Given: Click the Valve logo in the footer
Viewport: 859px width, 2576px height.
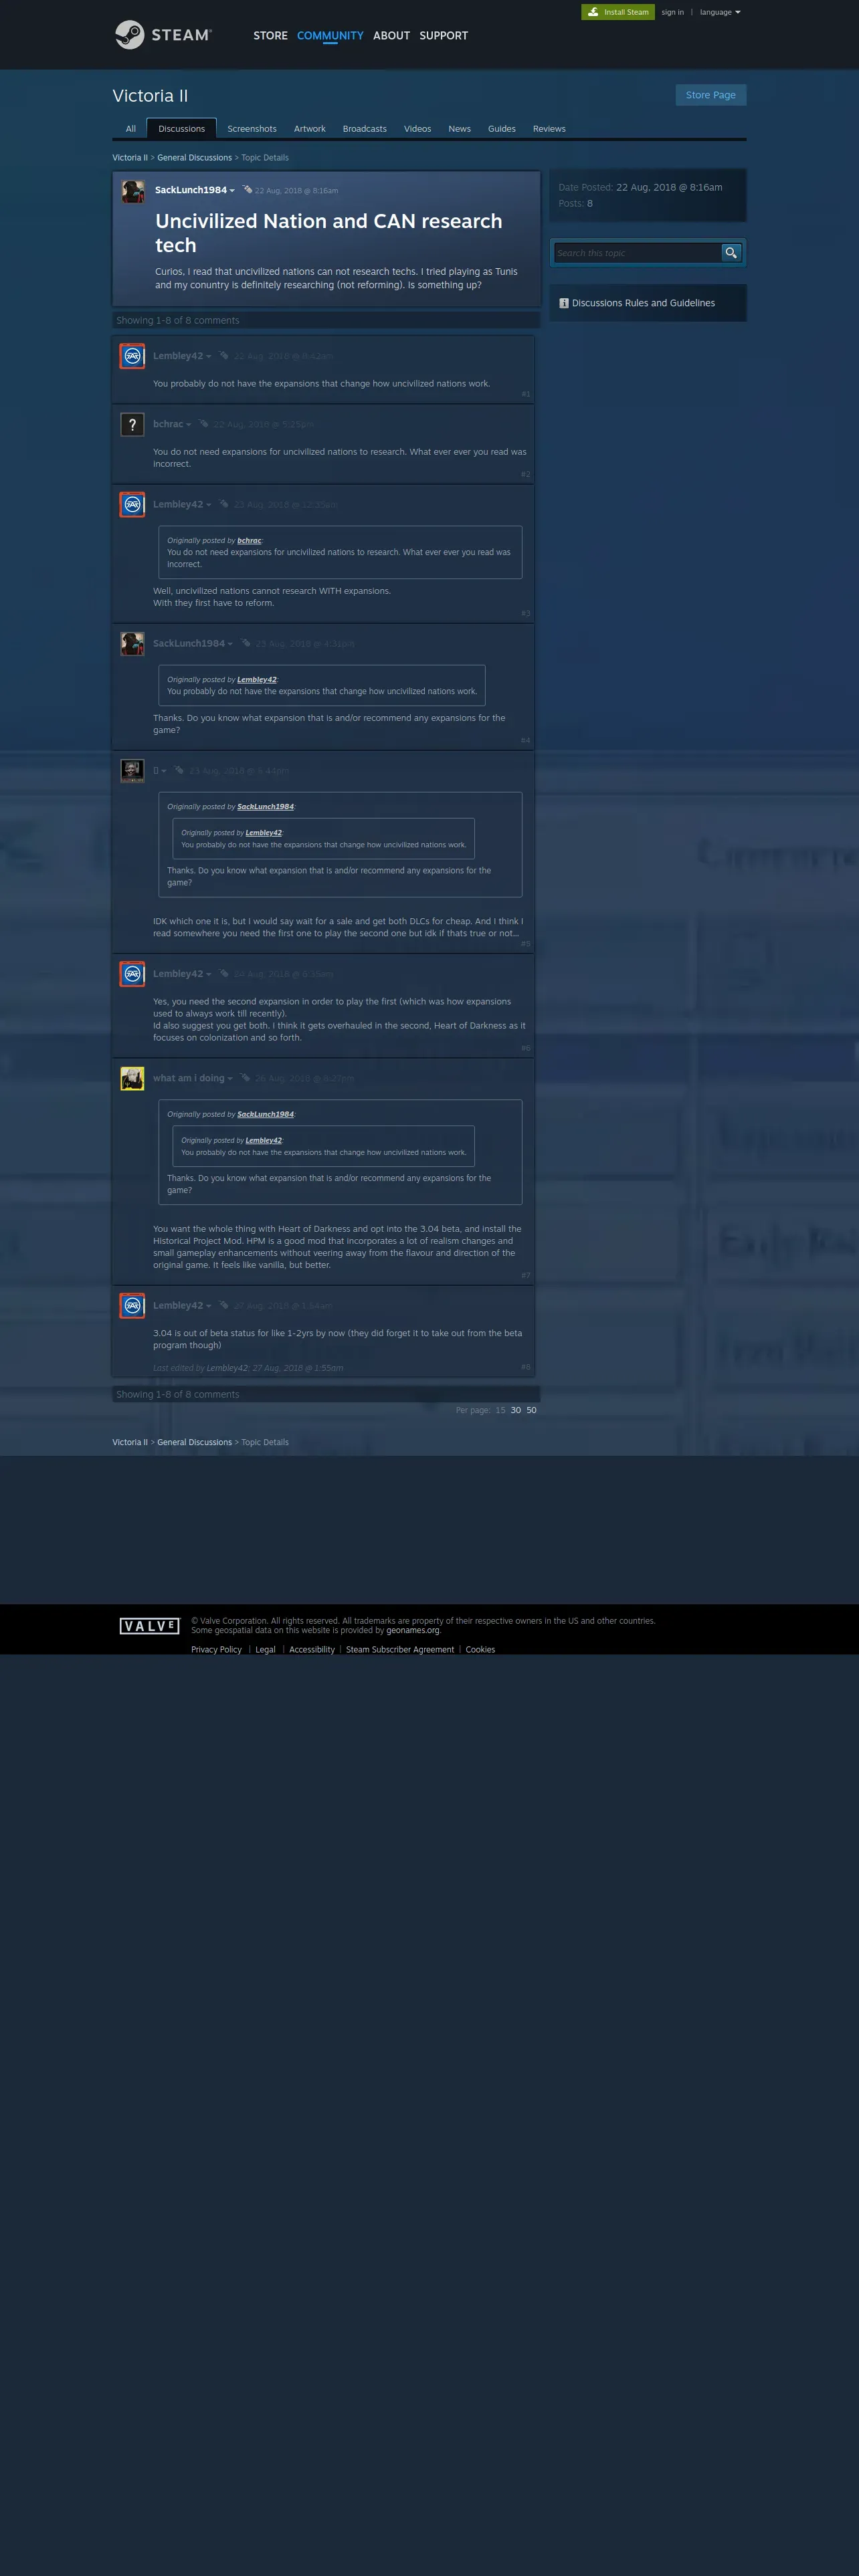Looking at the screenshot, I should [149, 1626].
